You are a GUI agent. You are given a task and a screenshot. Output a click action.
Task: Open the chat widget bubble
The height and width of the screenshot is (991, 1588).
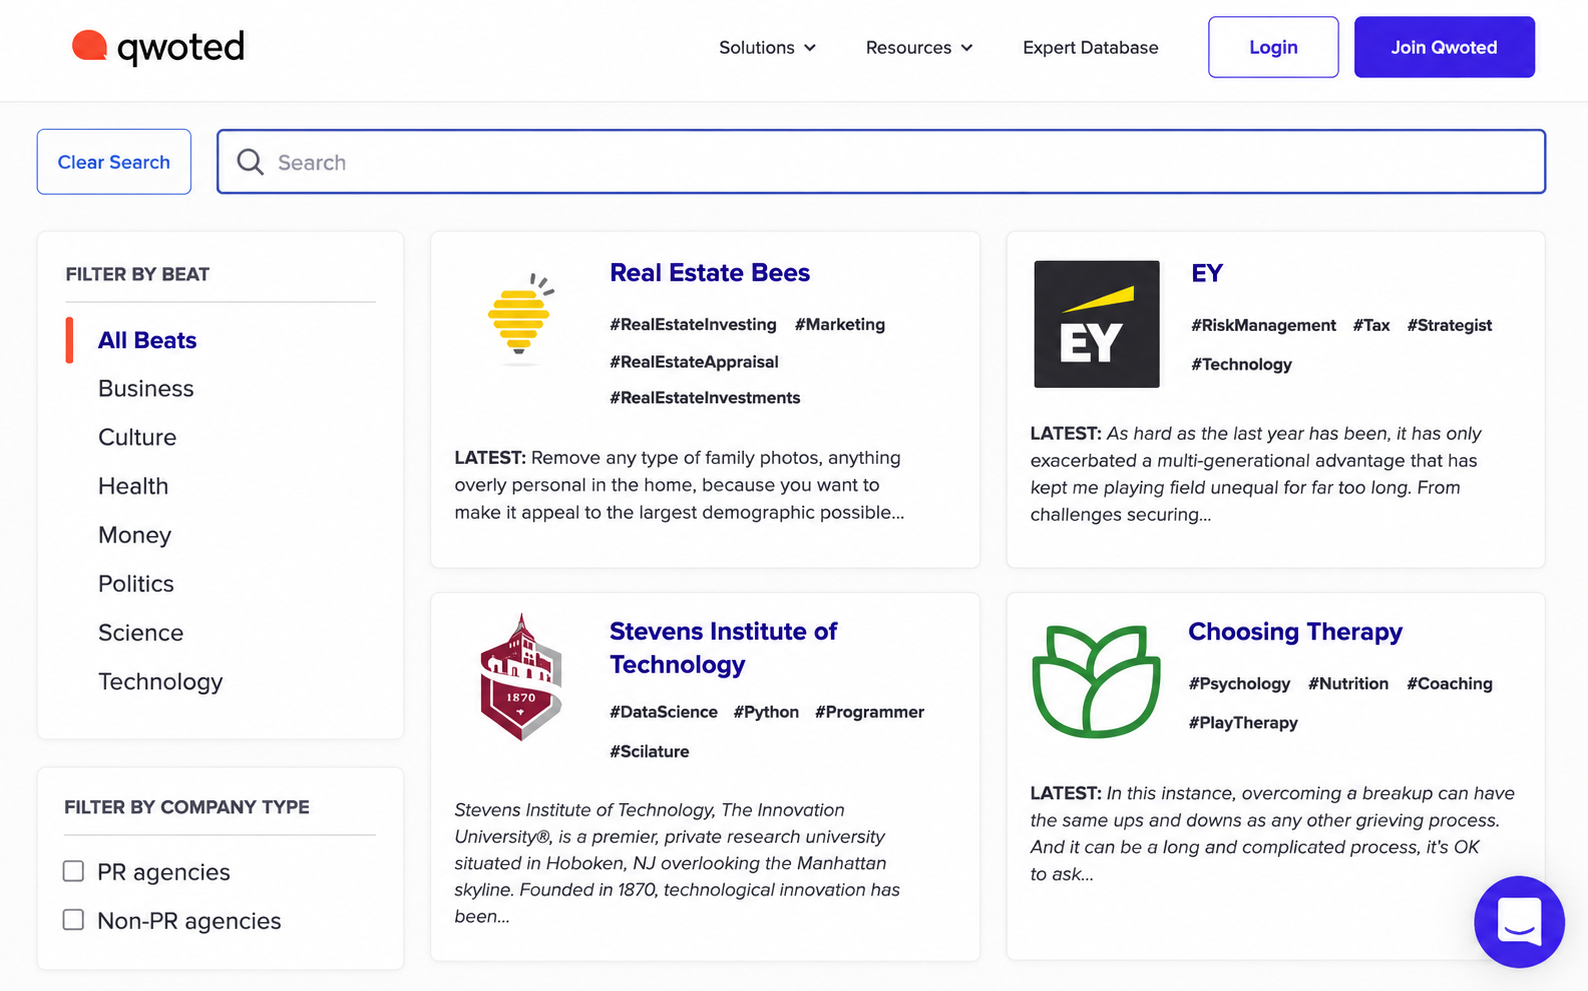click(x=1518, y=921)
